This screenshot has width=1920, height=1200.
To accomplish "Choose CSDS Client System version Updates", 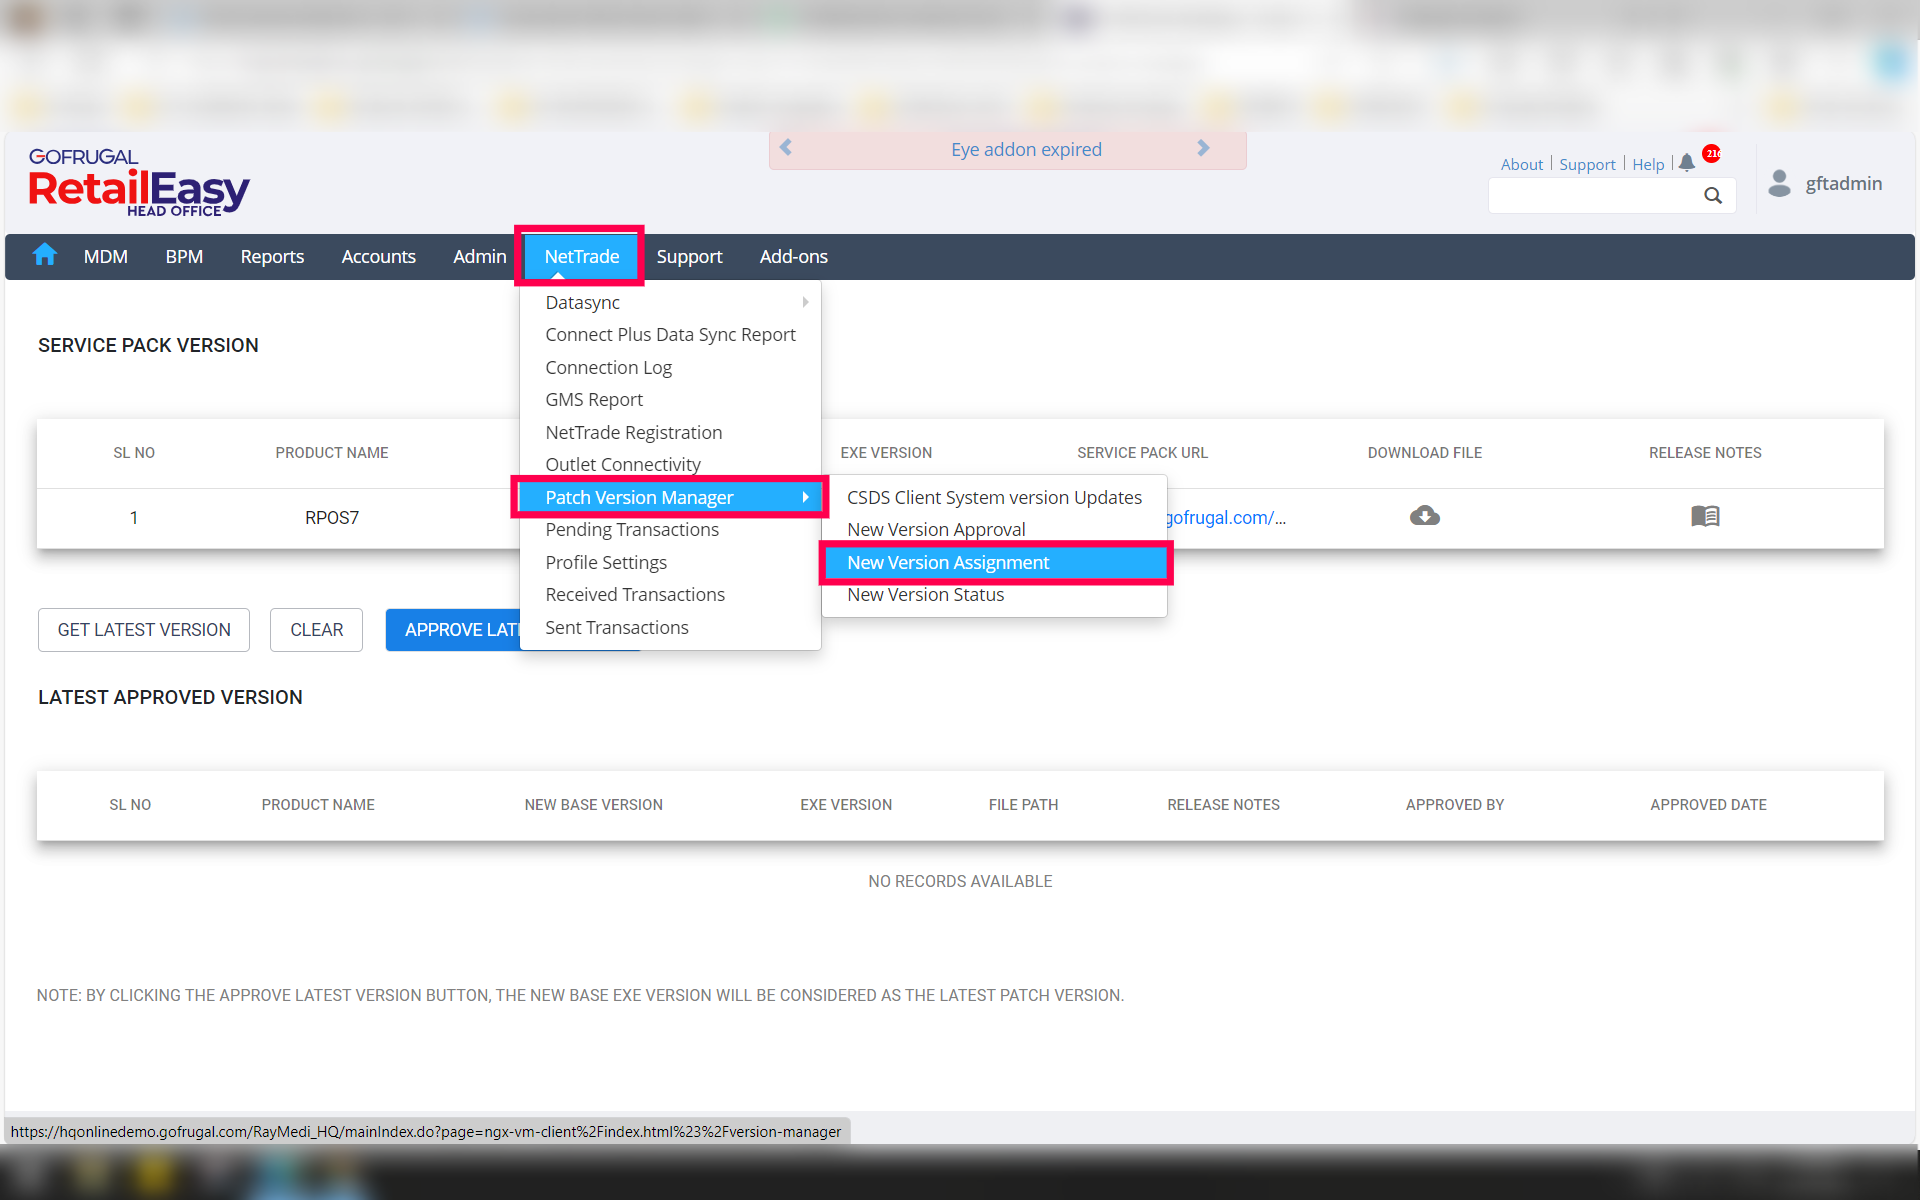I will click(x=994, y=497).
